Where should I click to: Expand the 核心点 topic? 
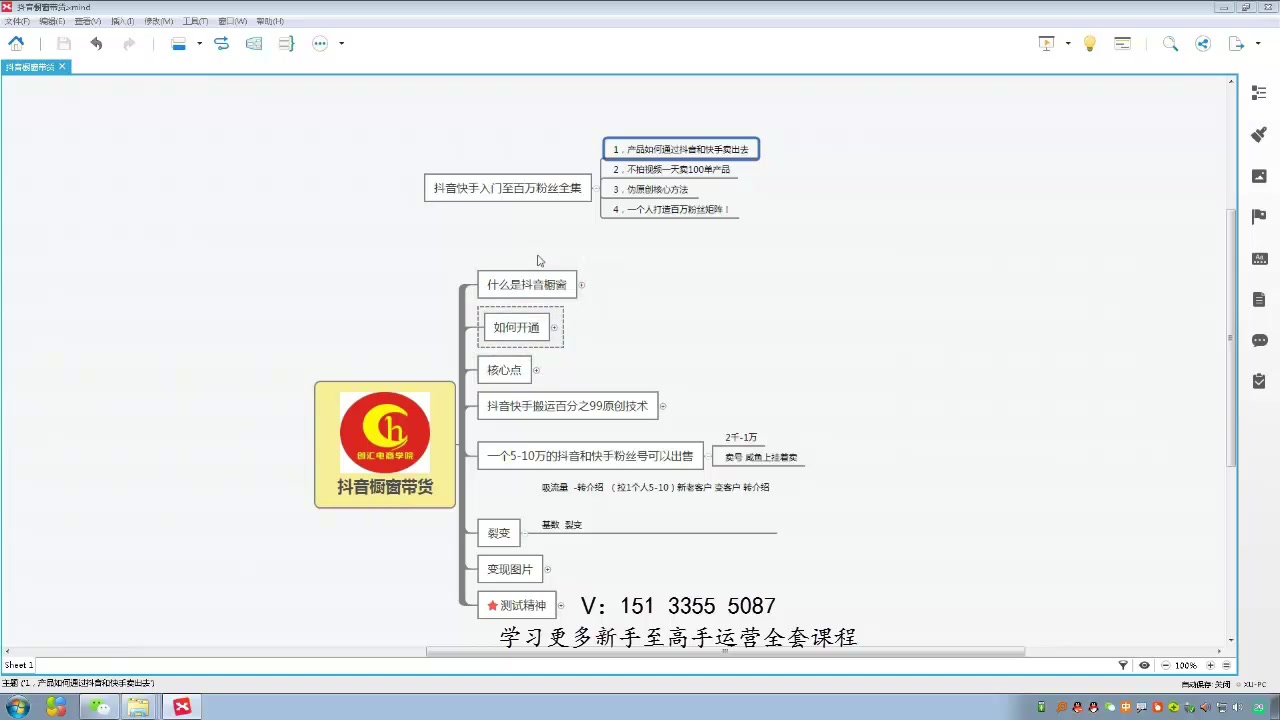[536, 370]
